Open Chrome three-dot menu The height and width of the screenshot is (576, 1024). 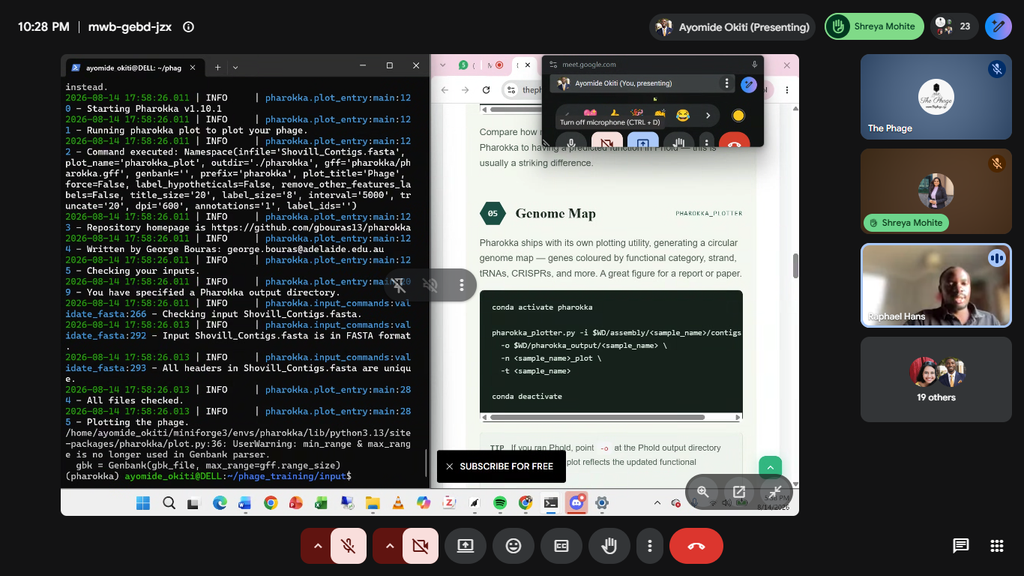(x=787, y=90)
